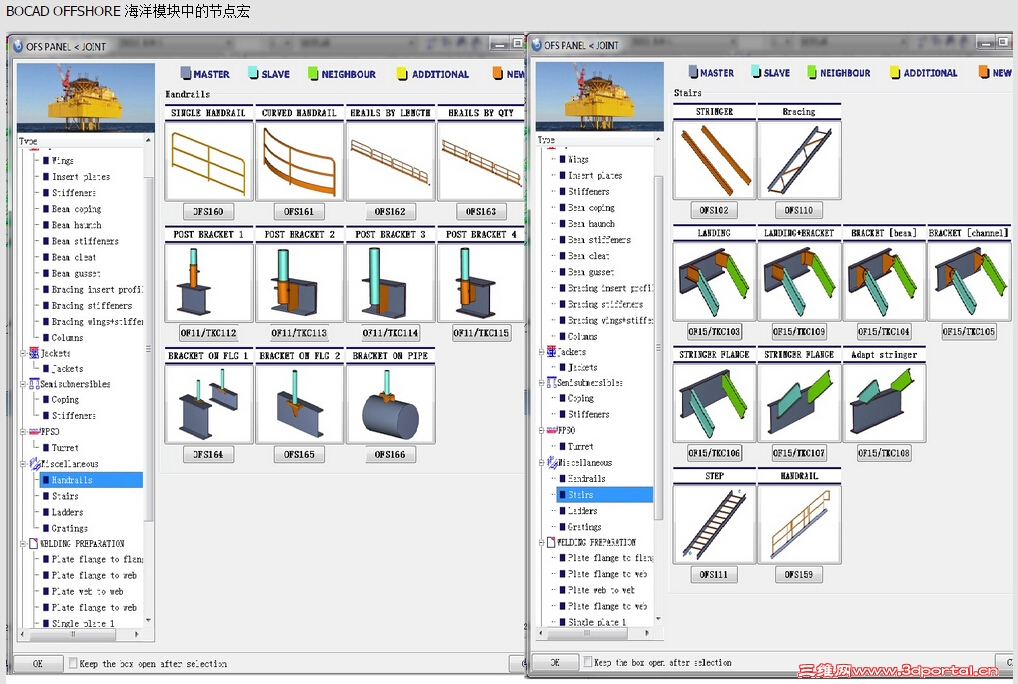
Task: Click SLAVE color legend in left panel
Action: pos(269,74)
